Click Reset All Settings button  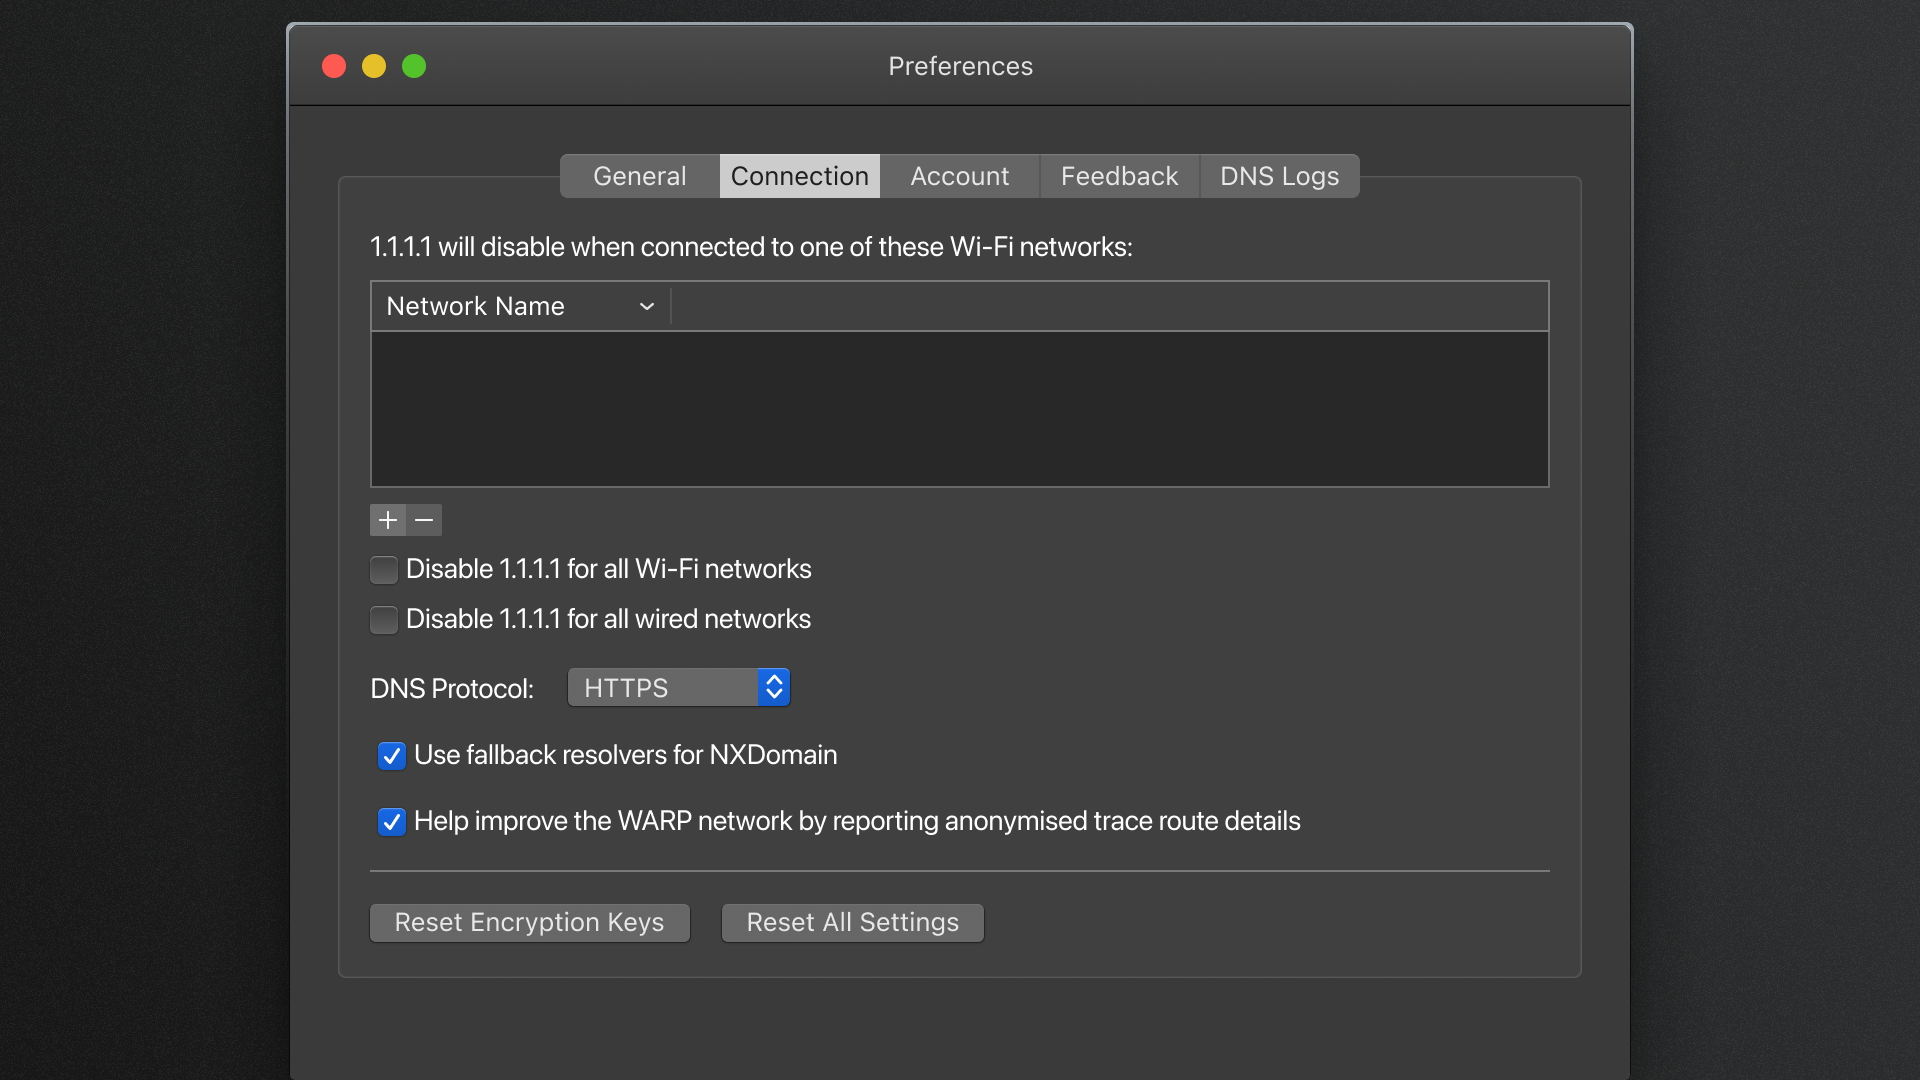[852, 922]
